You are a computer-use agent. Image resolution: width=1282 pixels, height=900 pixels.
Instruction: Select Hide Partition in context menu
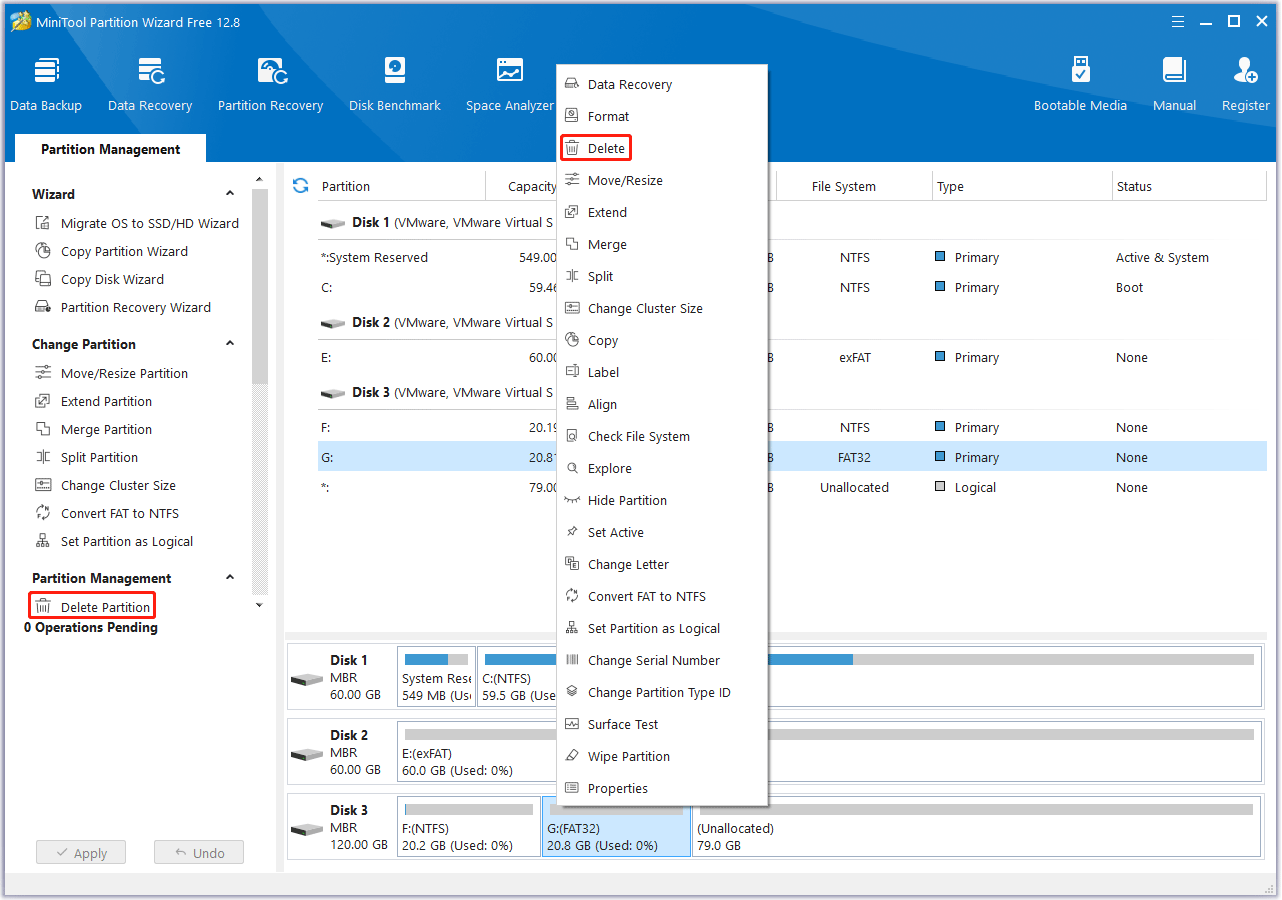[662, 501]
